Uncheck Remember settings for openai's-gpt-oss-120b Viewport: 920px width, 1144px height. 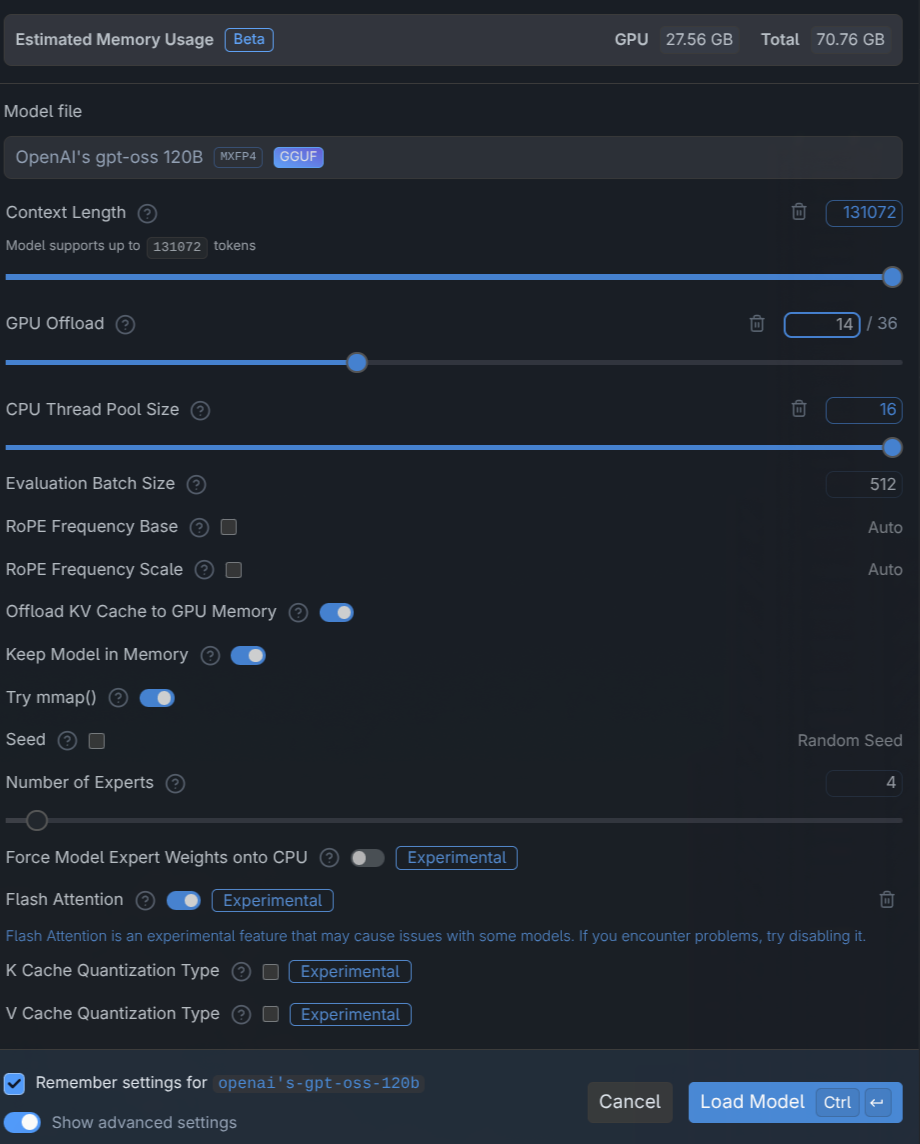14,1083
